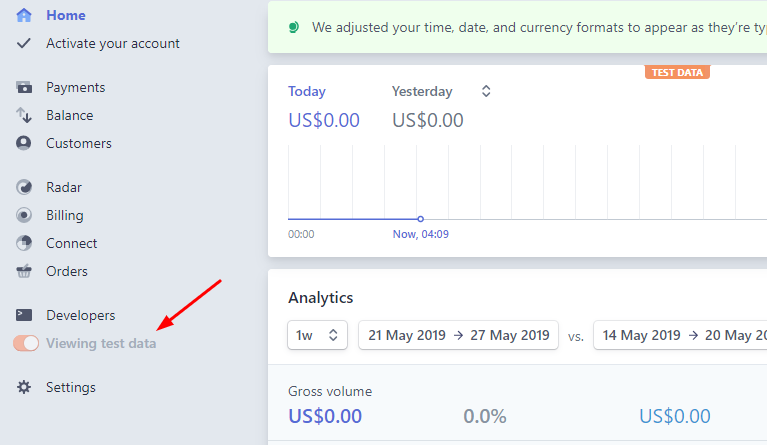Viewport: 767px width, 445px height.
Task: Click the Gross volume US$0.00 value
Action: (x=325, y=416)
